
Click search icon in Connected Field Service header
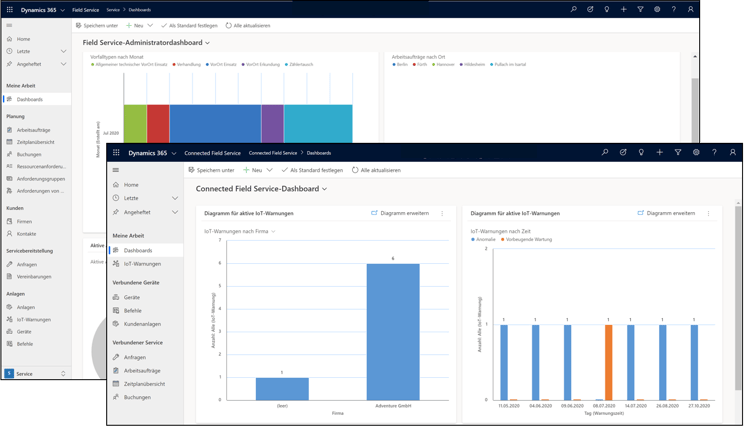click(x=605, y=153)
